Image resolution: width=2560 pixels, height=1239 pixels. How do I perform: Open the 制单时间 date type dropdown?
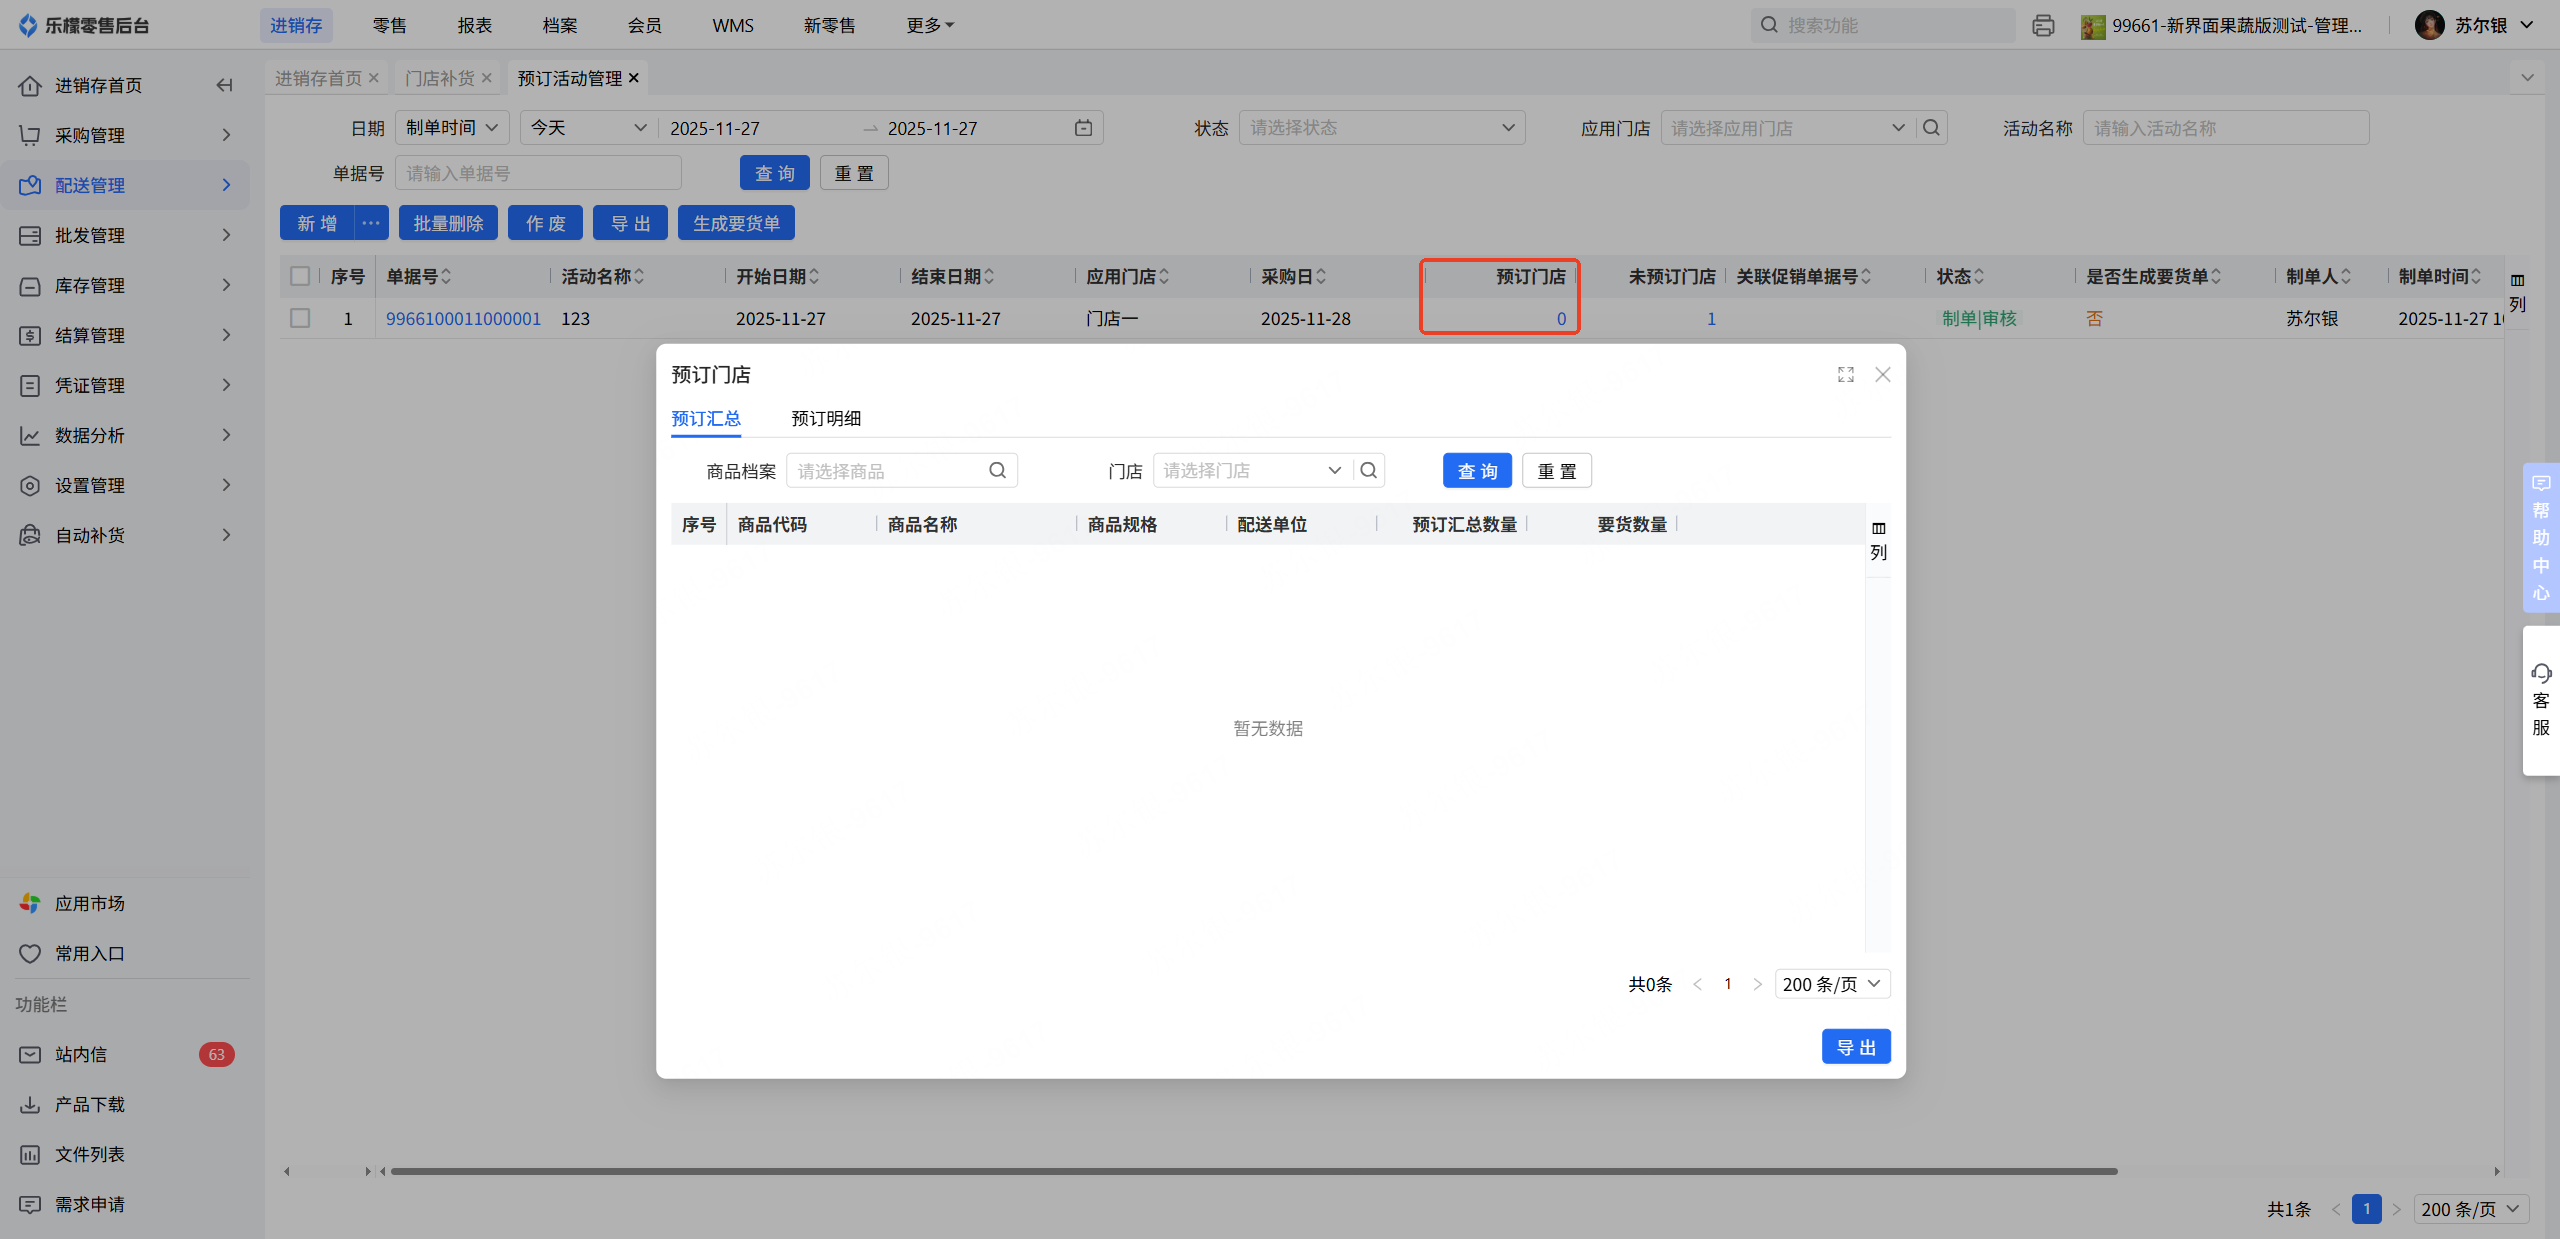[452, 128]
